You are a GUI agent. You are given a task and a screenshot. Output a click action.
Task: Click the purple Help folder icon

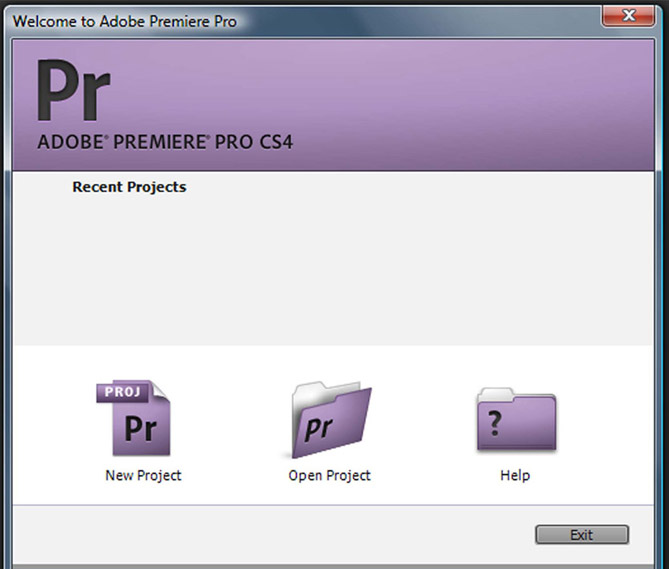tap(515, 422)
